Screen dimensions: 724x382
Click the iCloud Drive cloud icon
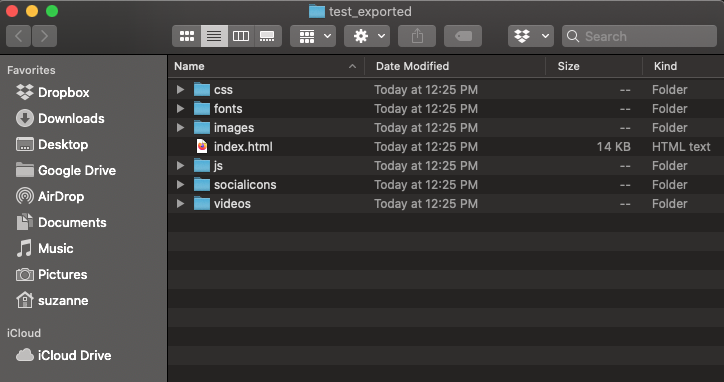[24, 355]
